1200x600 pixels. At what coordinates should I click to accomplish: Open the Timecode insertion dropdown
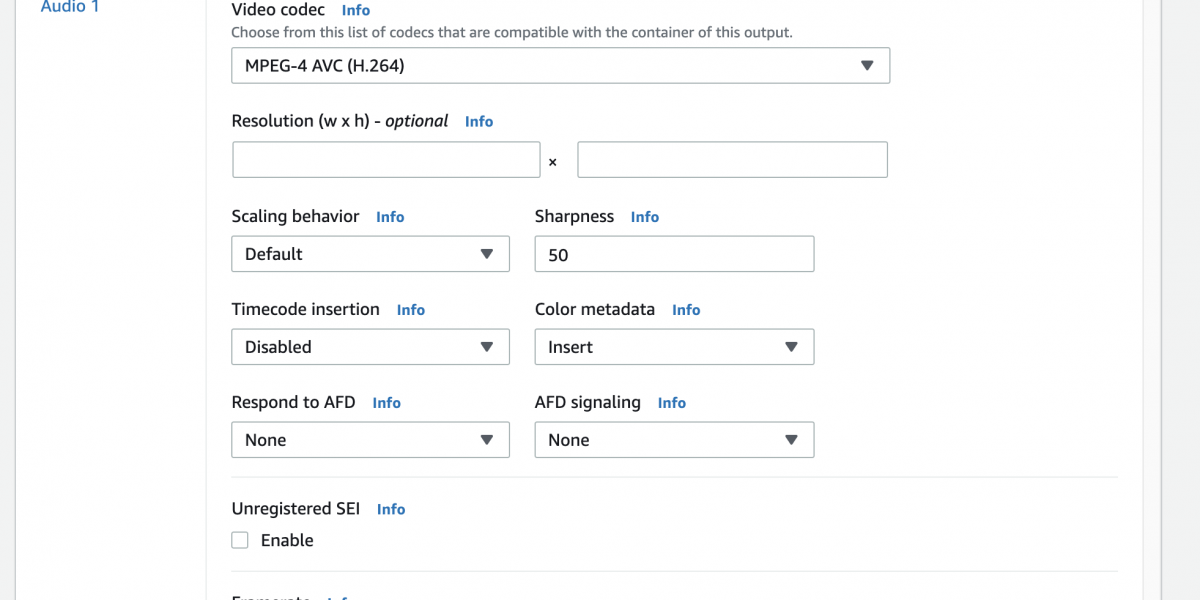[370, 347]
